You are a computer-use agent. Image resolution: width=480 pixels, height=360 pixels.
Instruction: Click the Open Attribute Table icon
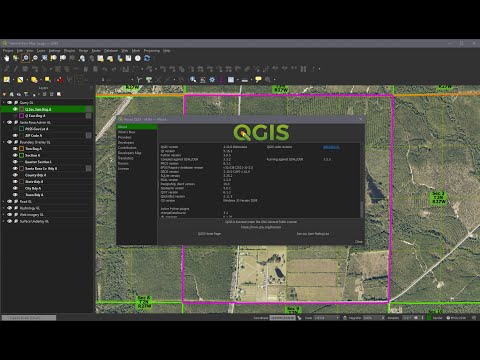click(x=231, y=80)
